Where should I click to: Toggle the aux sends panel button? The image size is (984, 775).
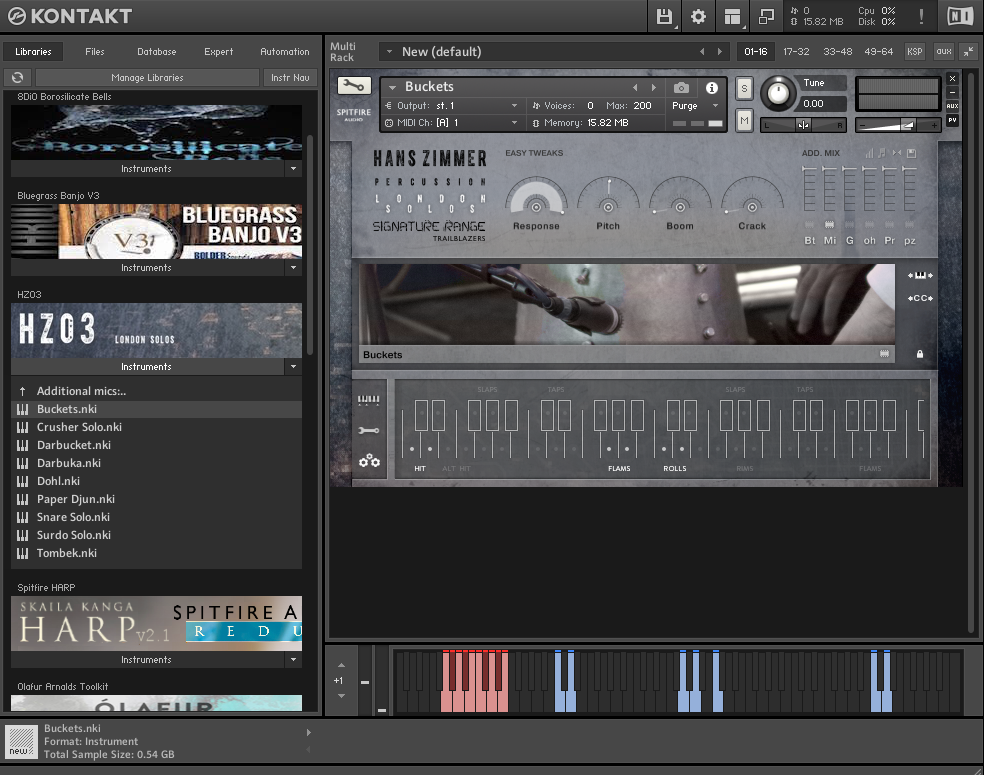point(944,51)
